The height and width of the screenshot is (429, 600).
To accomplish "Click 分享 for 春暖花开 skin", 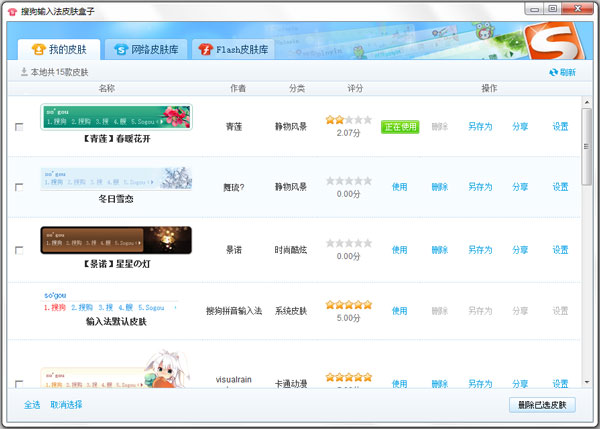I will (520, 127).
